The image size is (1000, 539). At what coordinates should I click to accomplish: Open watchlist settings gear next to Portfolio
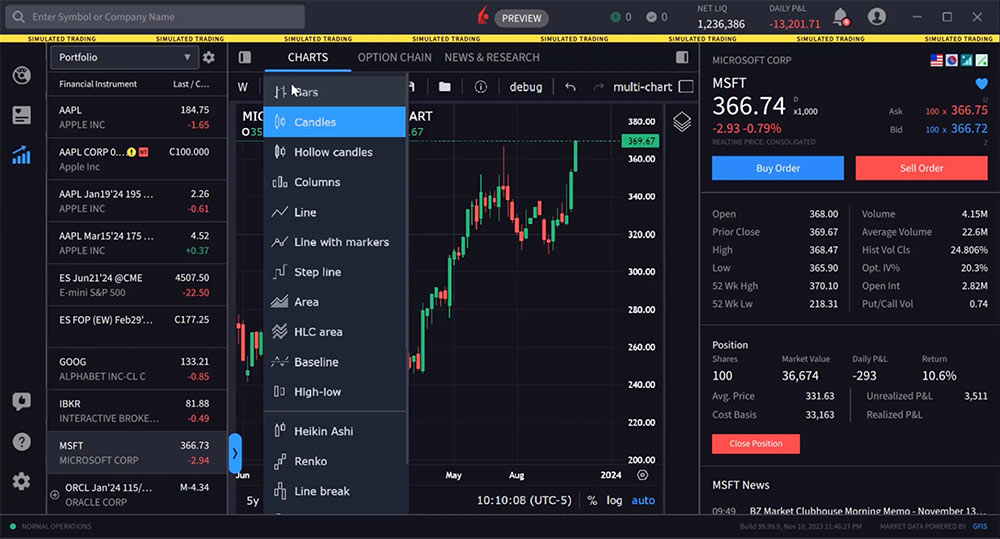coord(209,58)
